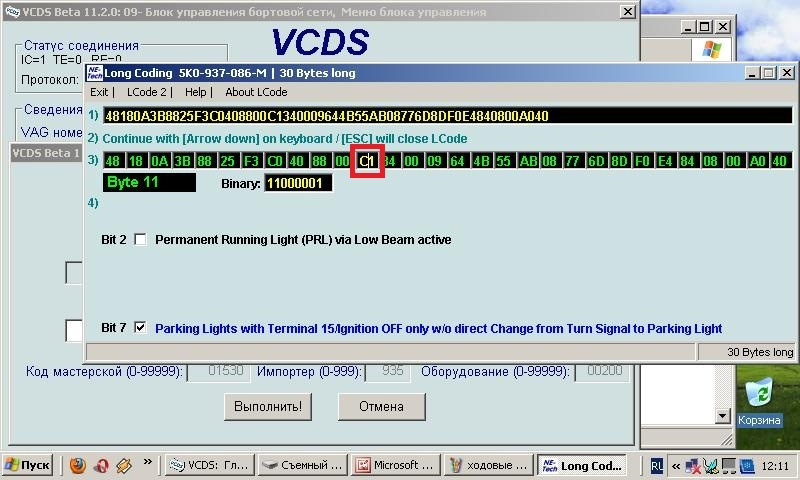
Task: Click the Windows logo in background window
Action: tap(712, 50)
